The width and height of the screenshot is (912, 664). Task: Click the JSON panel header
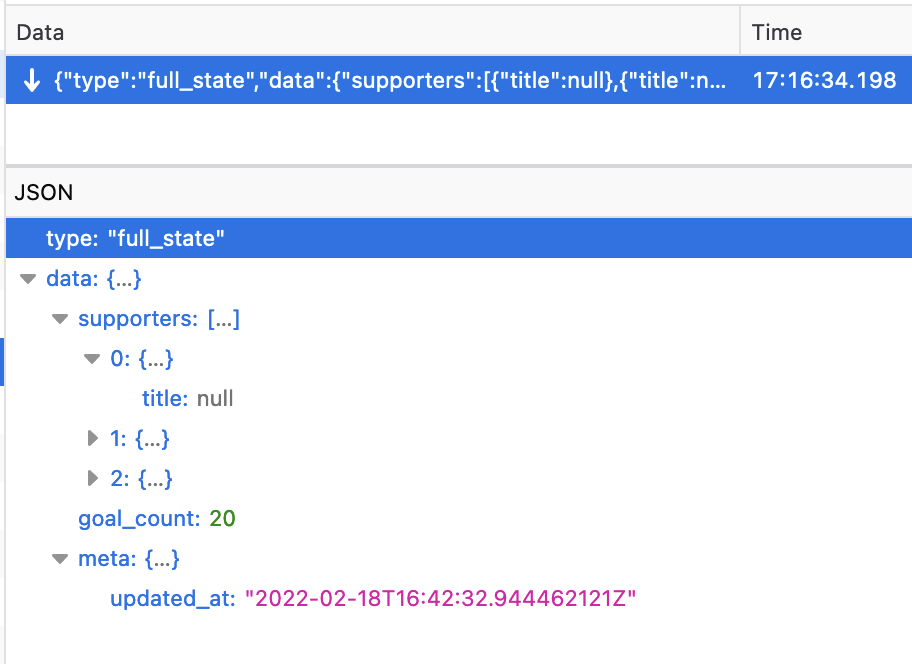(x=34, y=192)
